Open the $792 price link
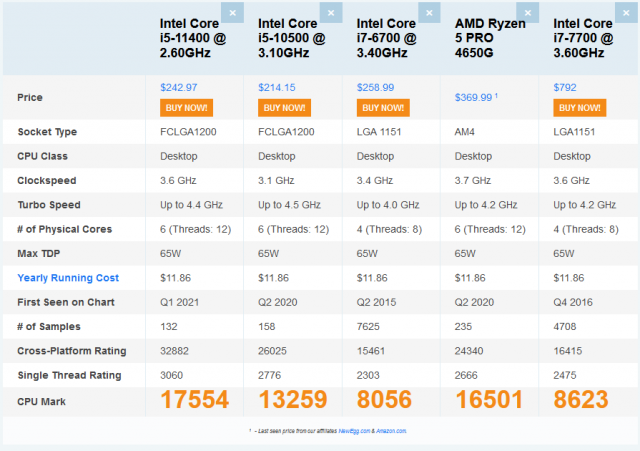The height and width of the screenshot is (451, 640). [x=564, y=87]
